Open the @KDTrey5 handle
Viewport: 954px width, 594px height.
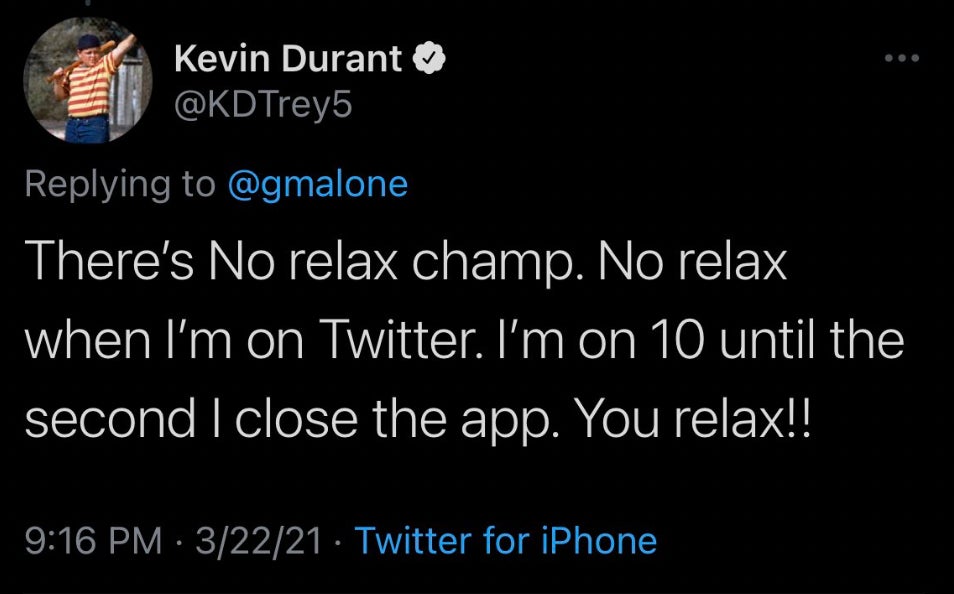pyautogui.click(x=263, y=105)
